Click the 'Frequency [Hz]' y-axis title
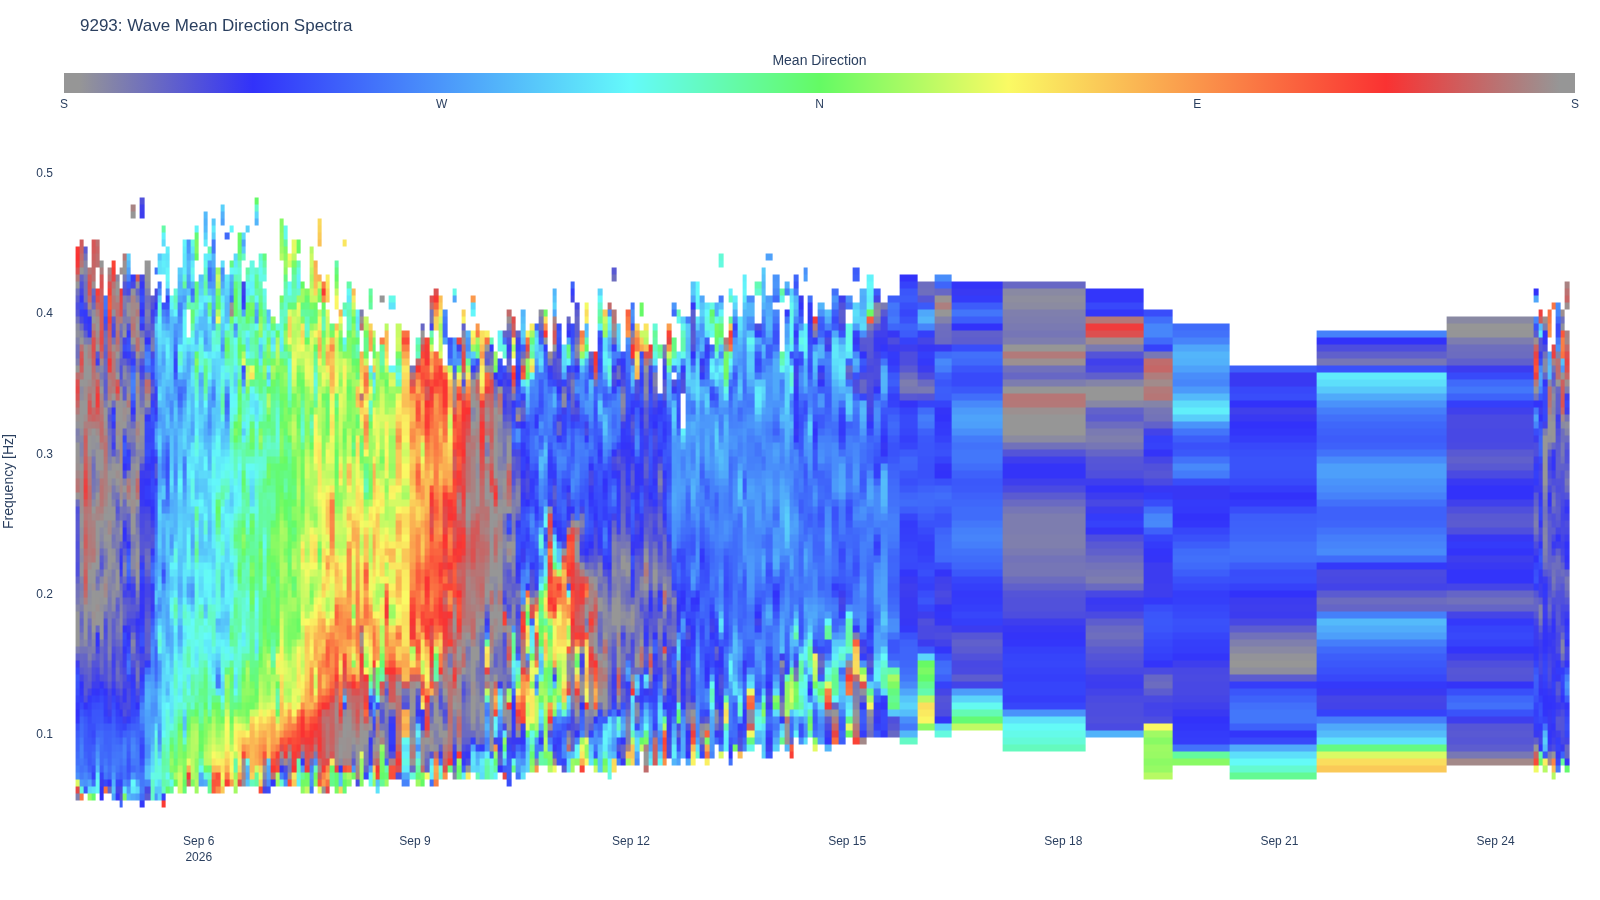Viewport: 1600px width, 900px height. click(x=9, y=481)
